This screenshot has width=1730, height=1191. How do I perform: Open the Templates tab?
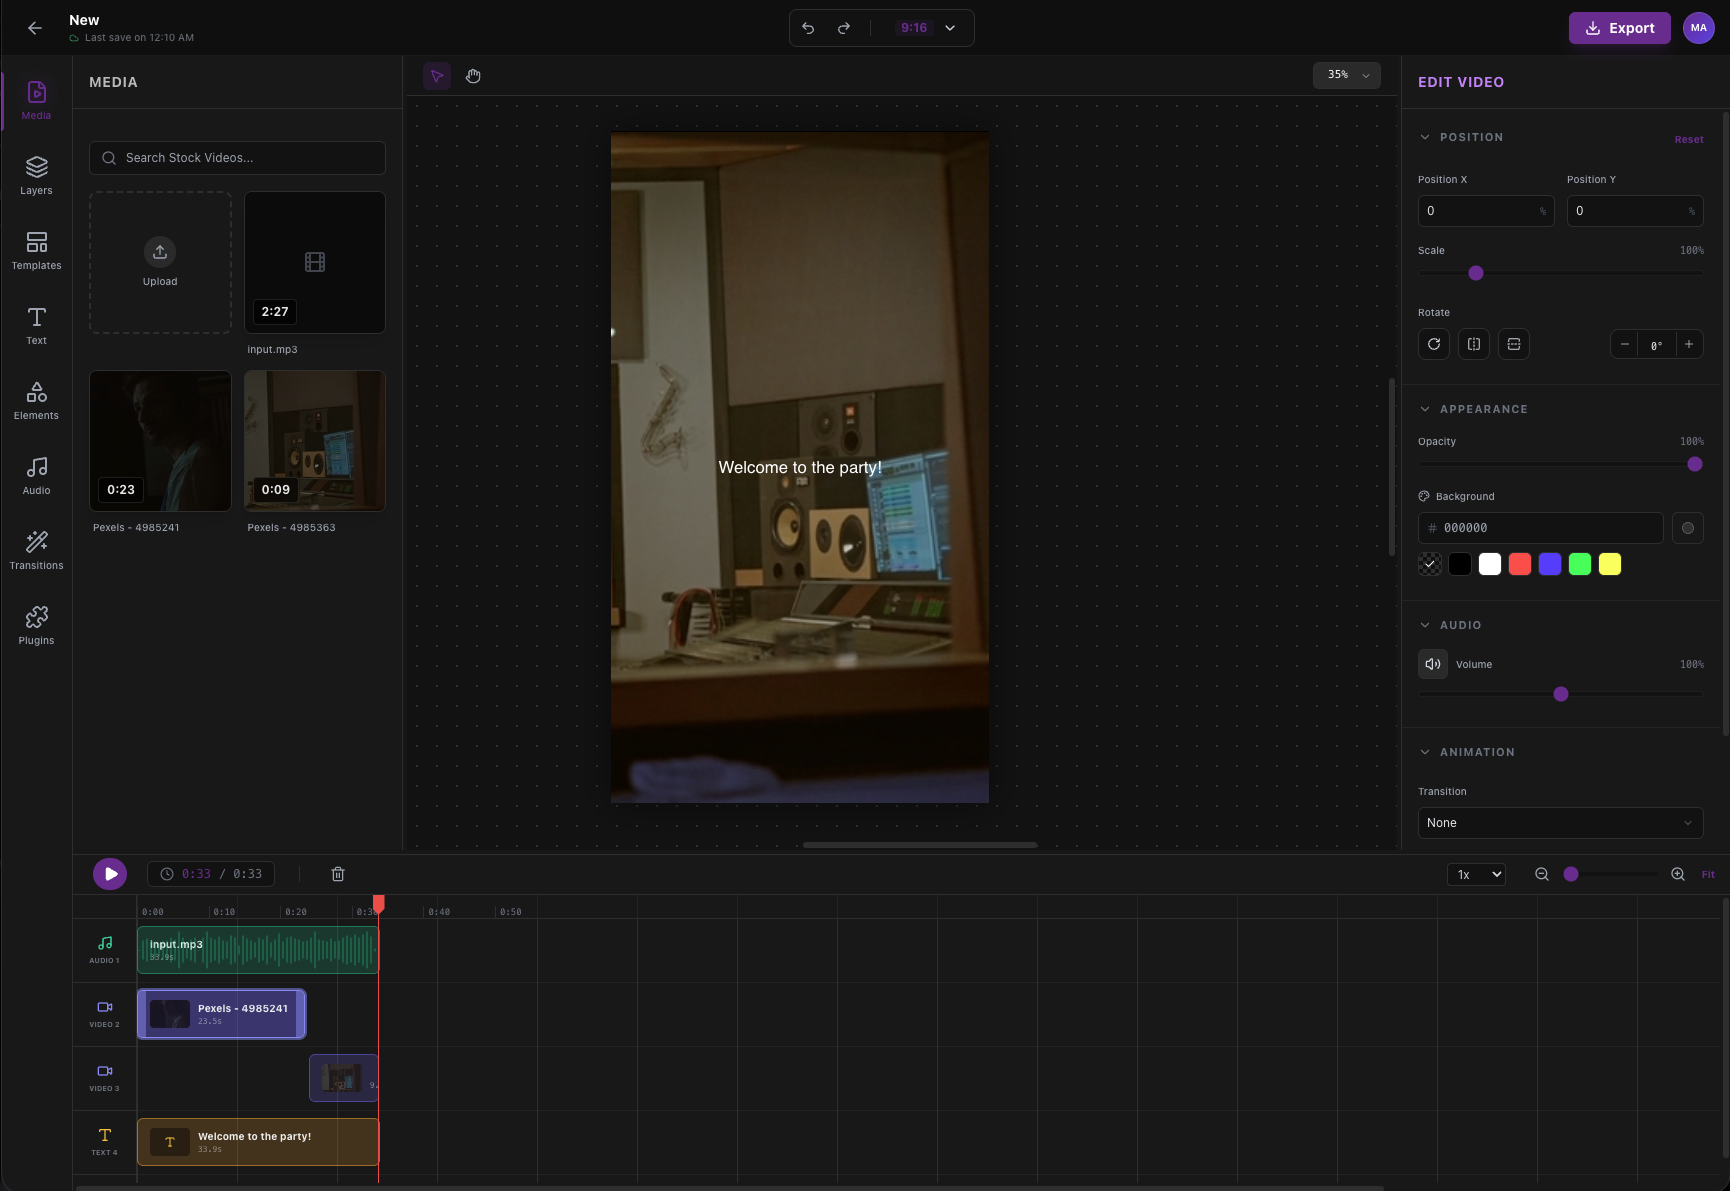[36, 250]
